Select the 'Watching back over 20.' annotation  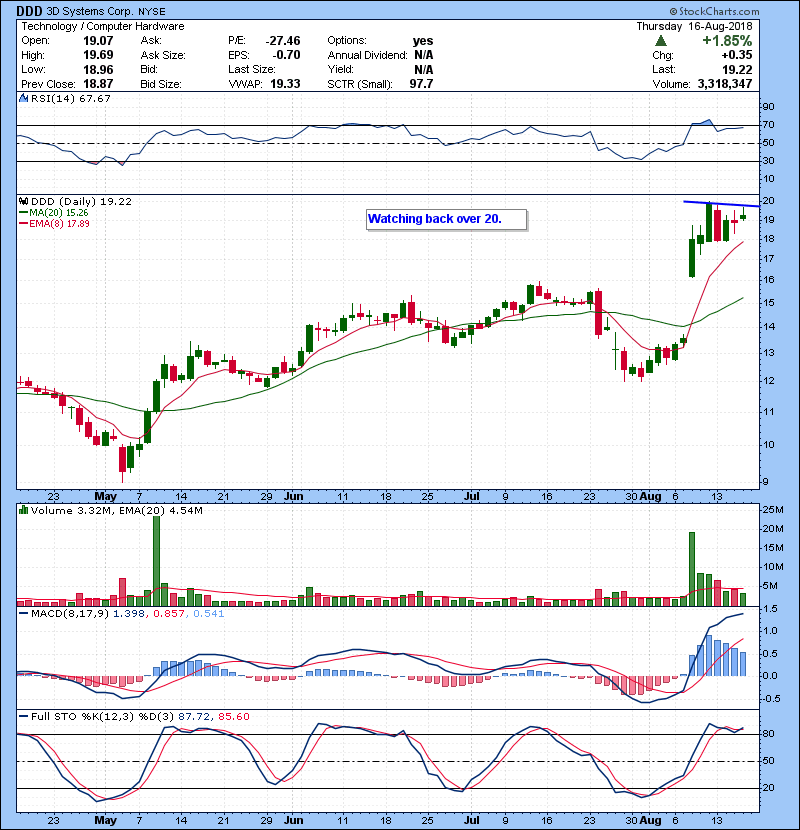[434, 219]
